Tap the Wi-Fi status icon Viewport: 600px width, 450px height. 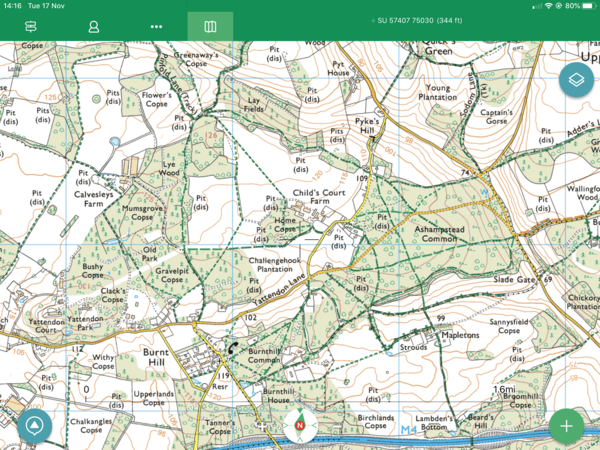(x=549, y=6)
